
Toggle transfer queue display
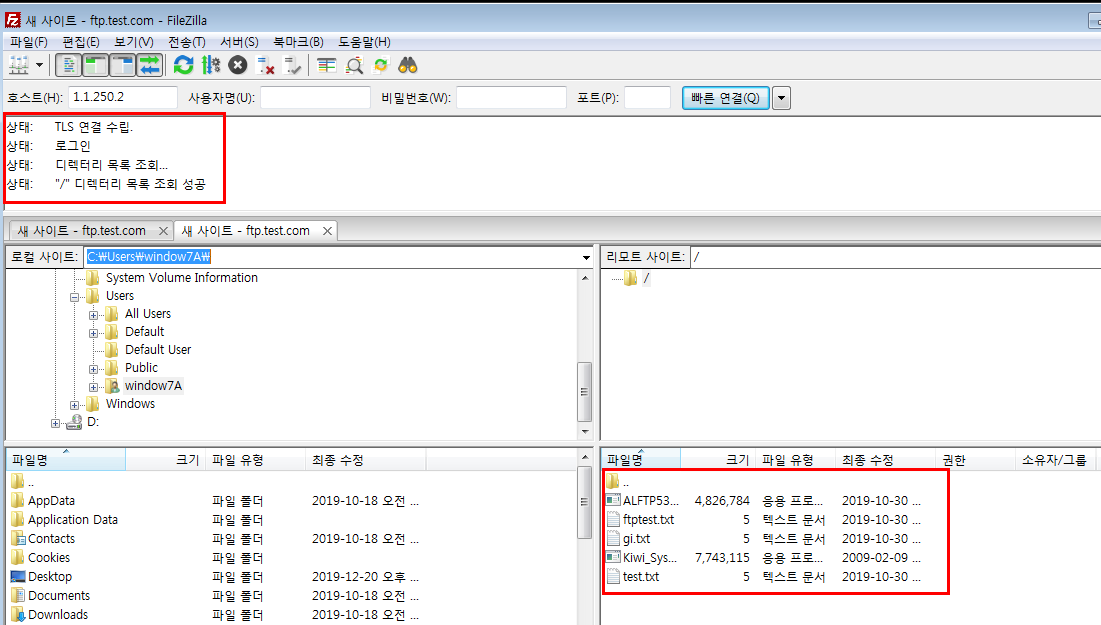pyautogui.click(x=150, y=65)
